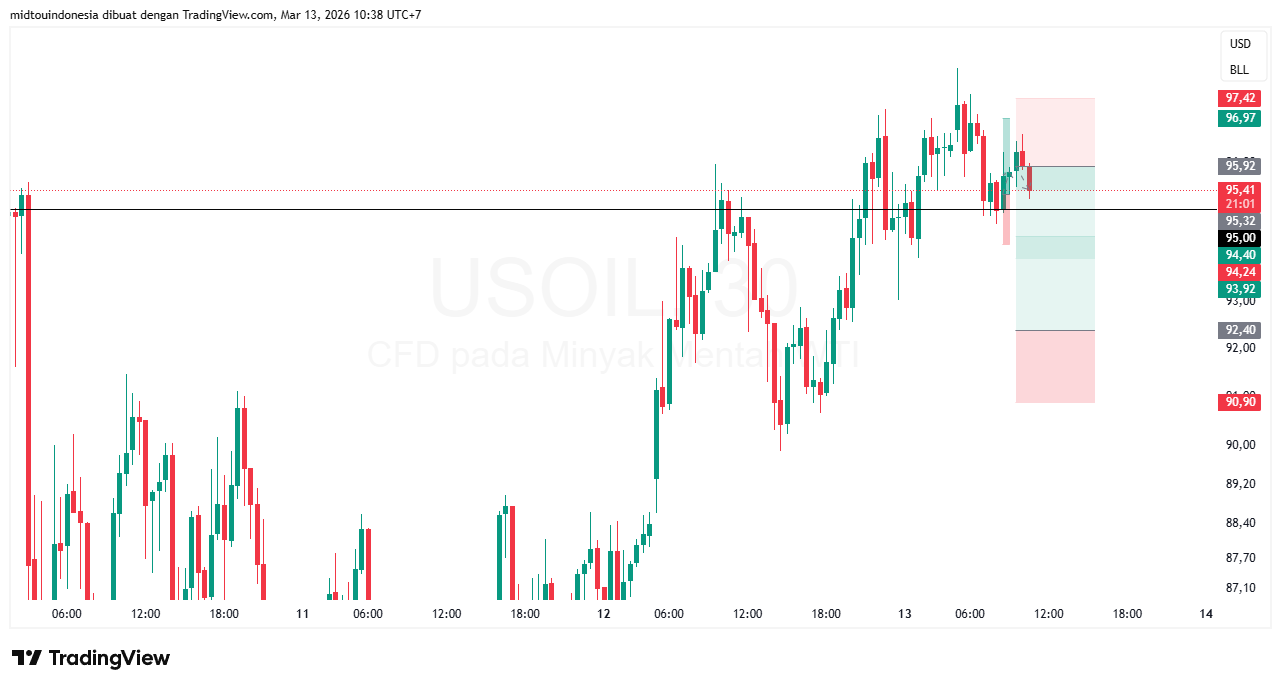Click date label 12 on the time axis

click(x=603, y=614)
